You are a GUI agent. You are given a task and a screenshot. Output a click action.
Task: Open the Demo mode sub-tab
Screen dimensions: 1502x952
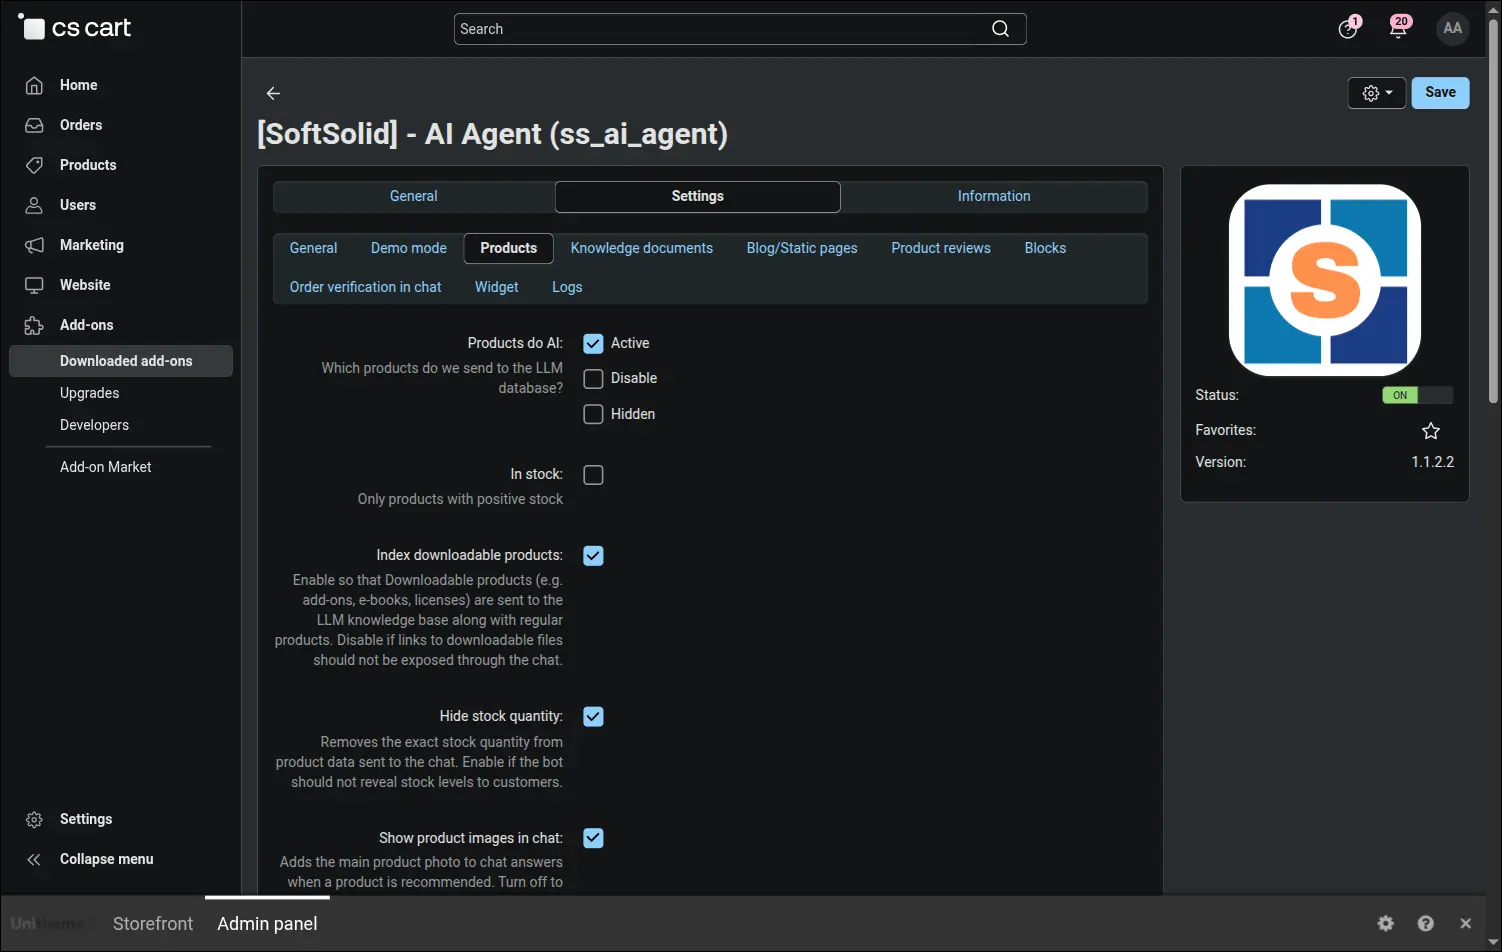point(409,248)
